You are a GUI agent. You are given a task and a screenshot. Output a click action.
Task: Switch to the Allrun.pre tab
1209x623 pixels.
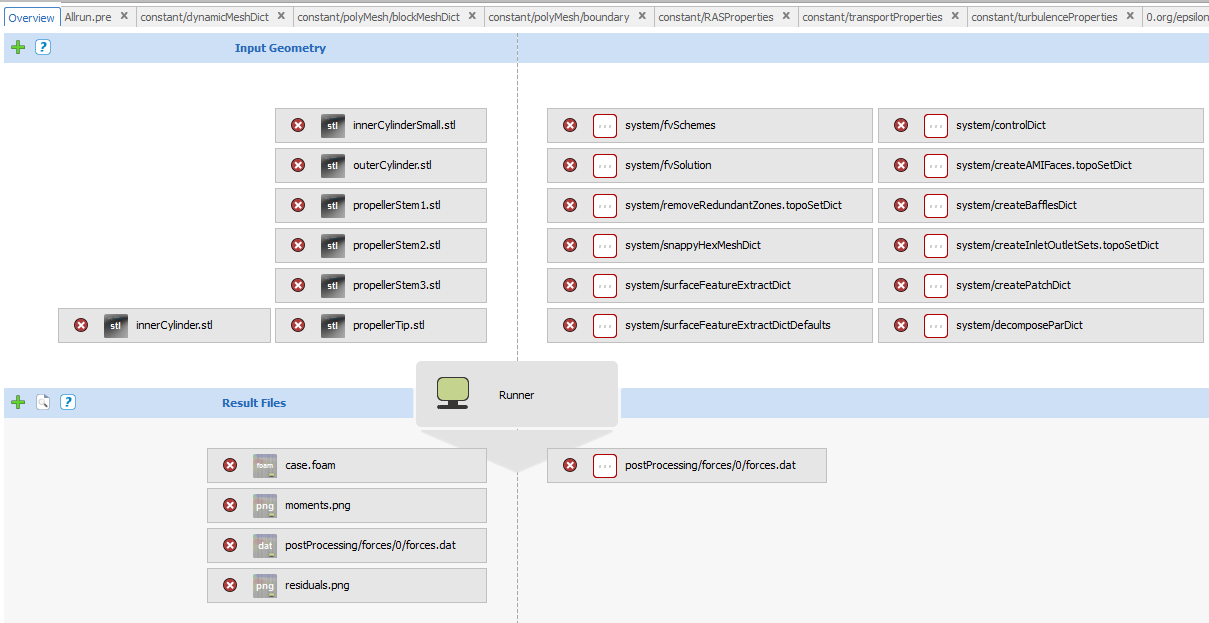click(88, 17)
